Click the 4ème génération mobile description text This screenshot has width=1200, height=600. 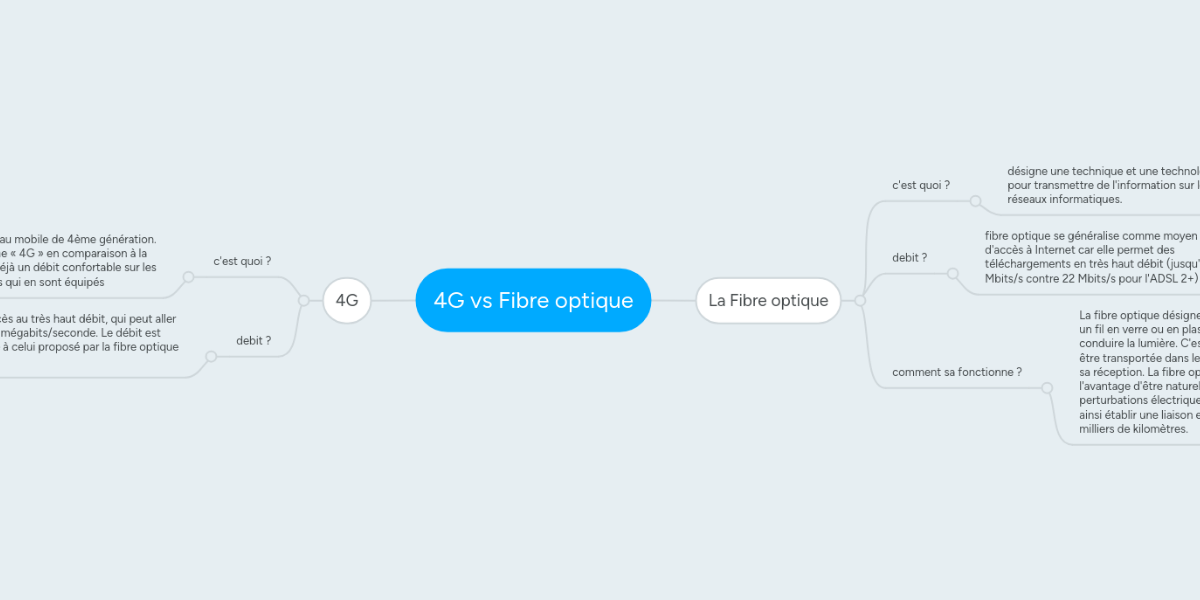point(78,261)
